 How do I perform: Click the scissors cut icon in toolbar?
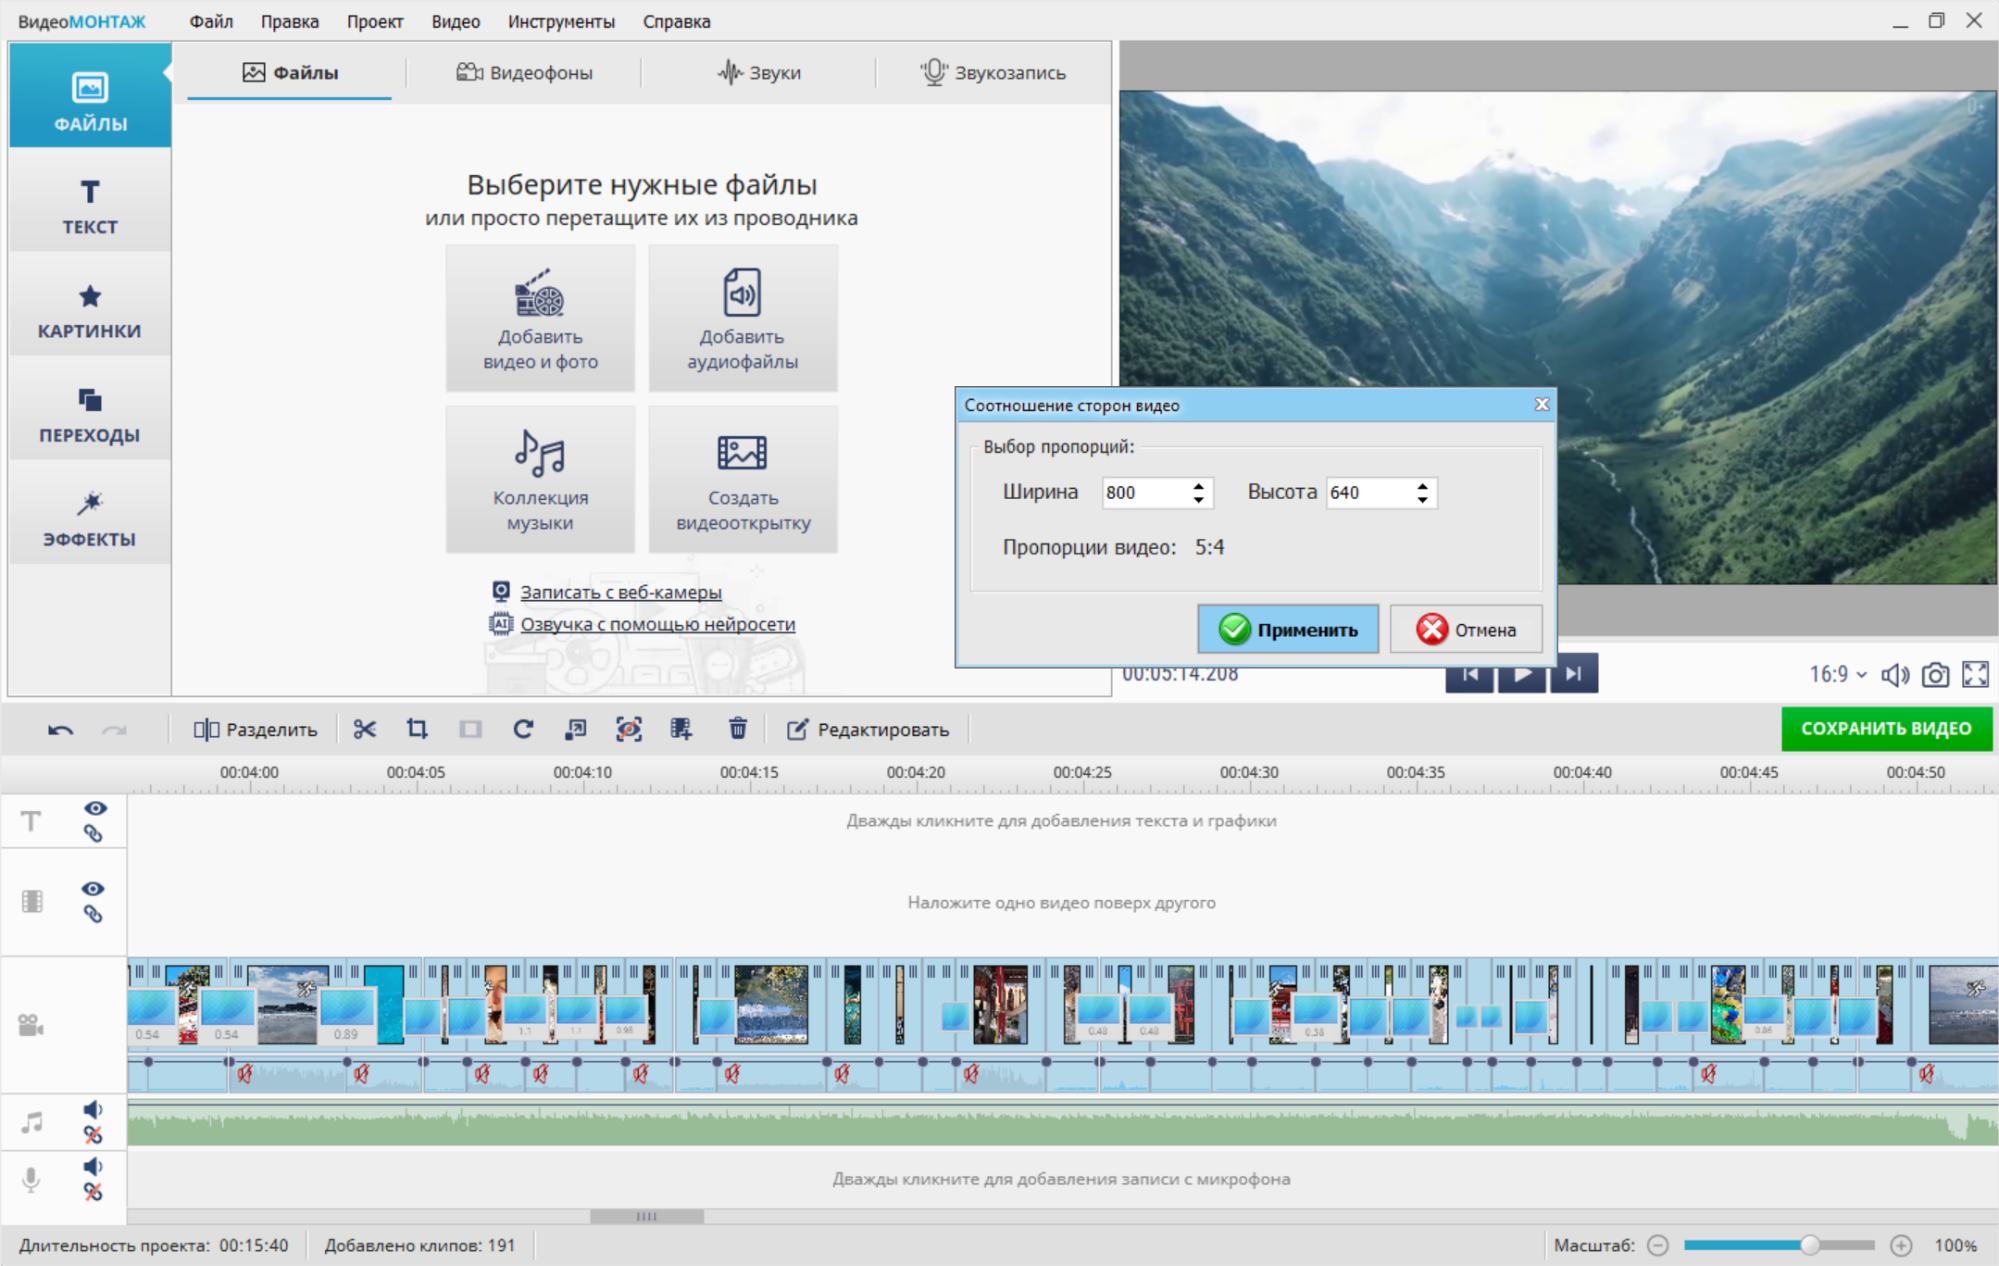tap(364, 729)
